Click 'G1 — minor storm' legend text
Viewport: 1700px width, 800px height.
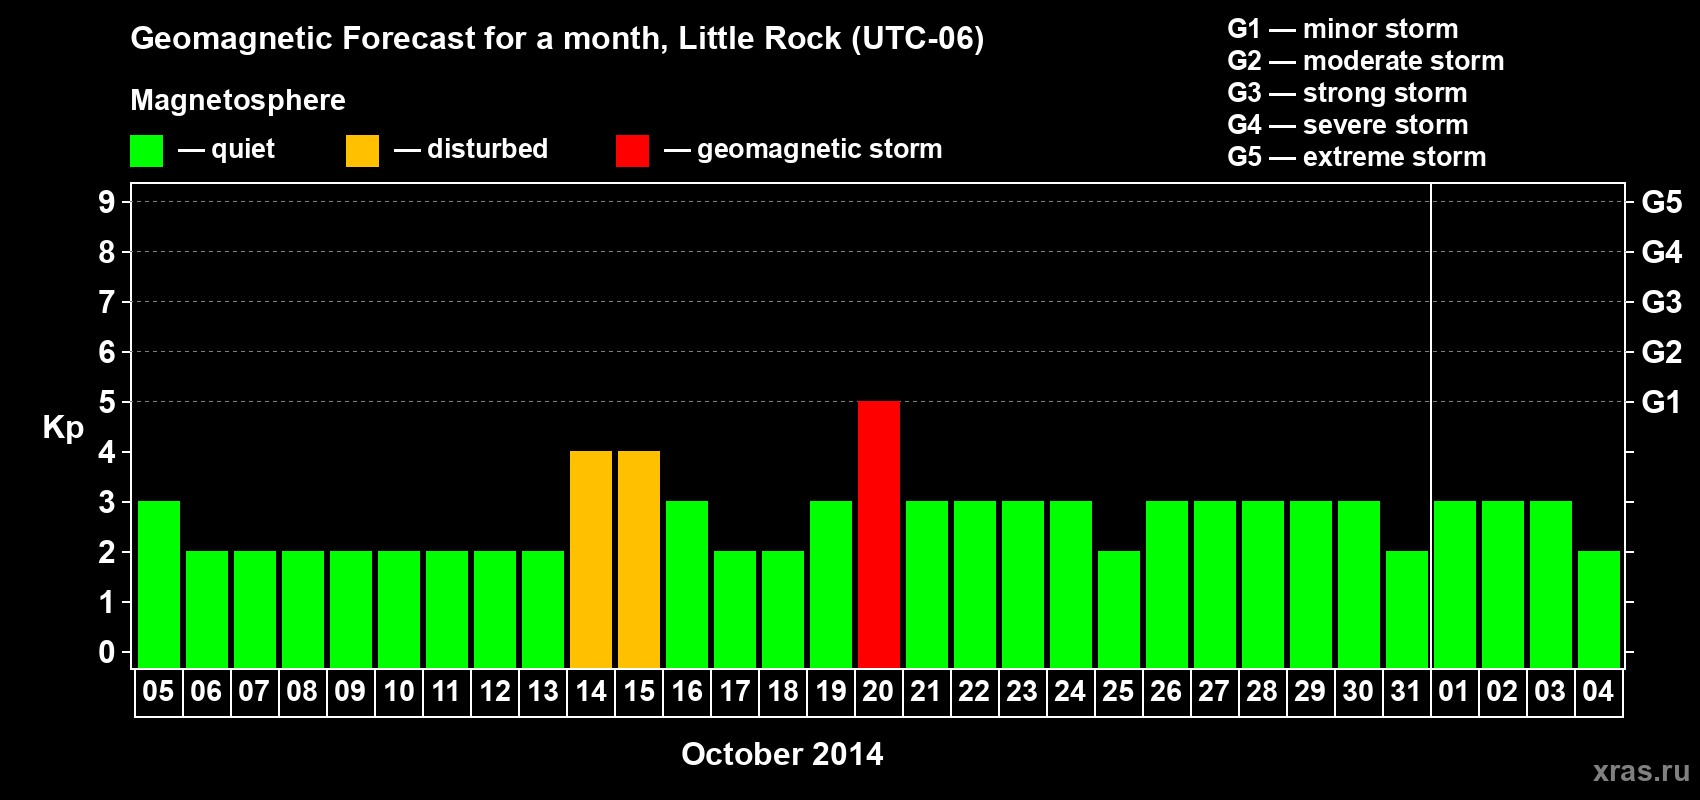coord(1343,29)
